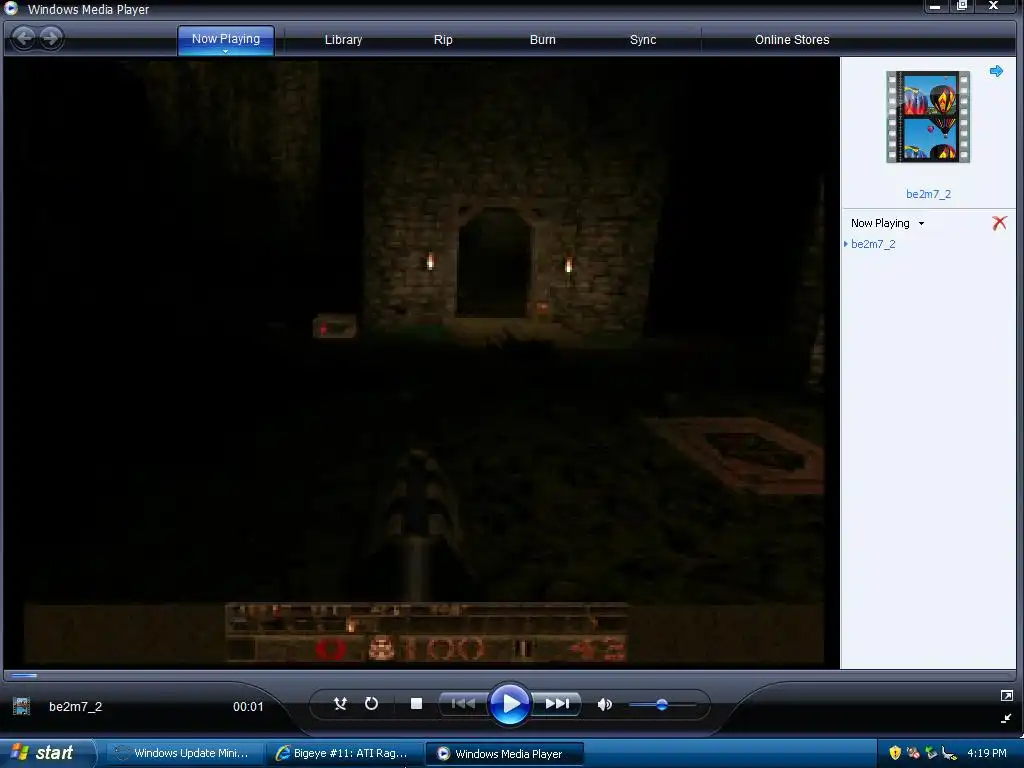This screenshot has height=768, width=1024.
Task: Click the network connection tray icon
Action: coord(949,753)
